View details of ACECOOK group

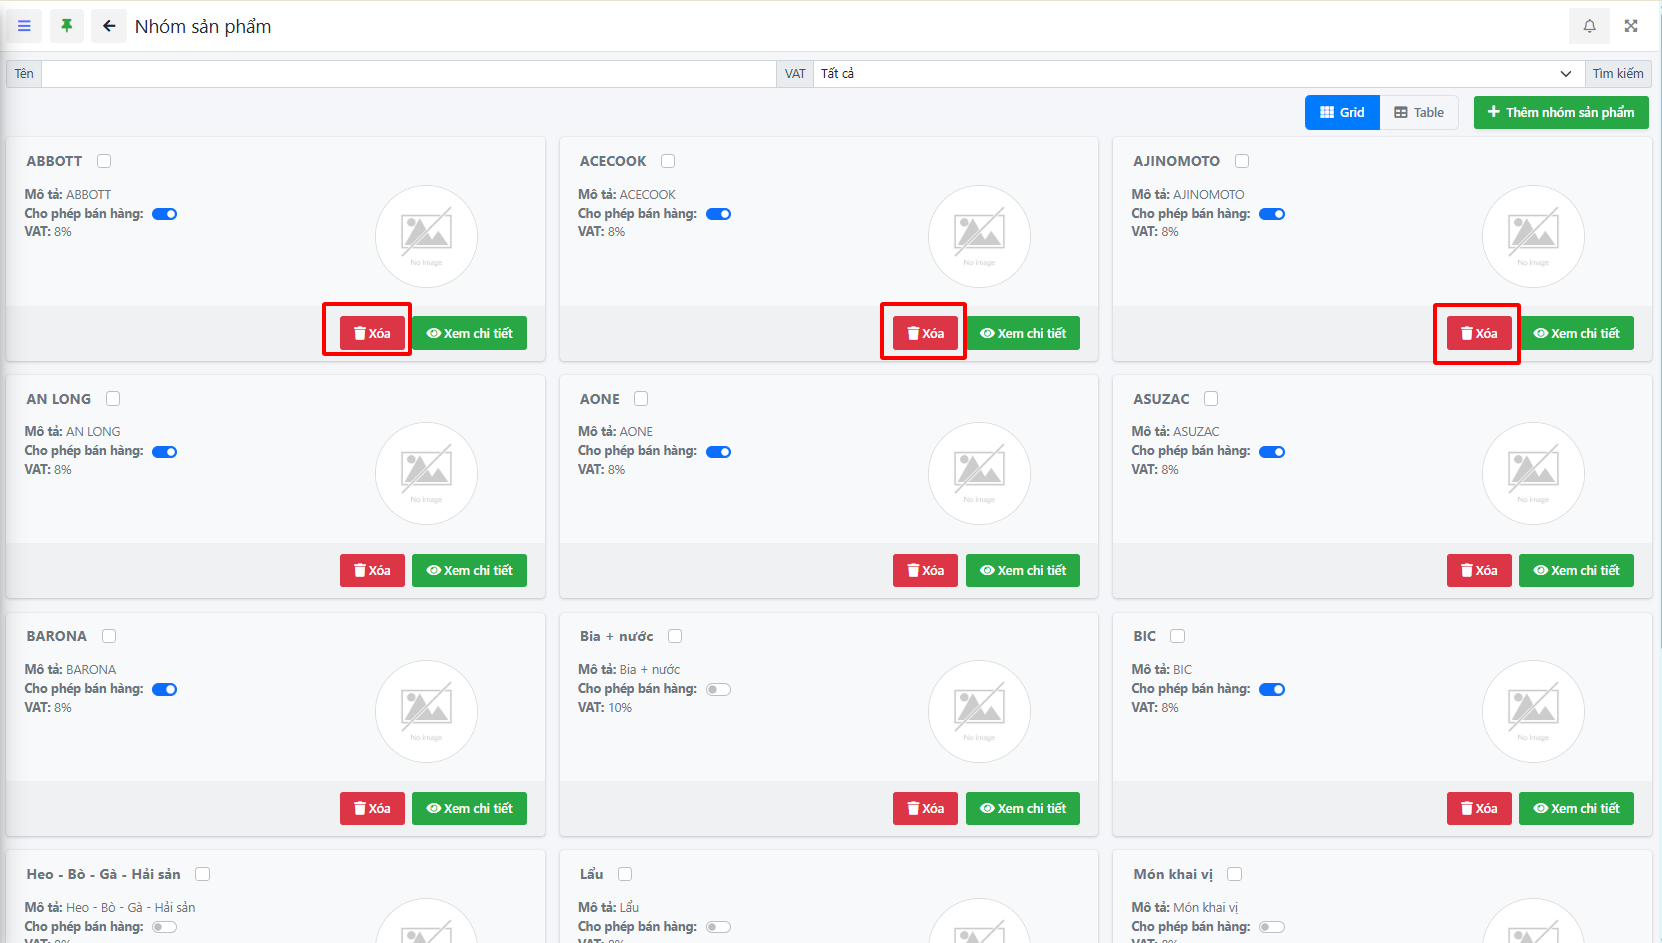pos(1022,333)
